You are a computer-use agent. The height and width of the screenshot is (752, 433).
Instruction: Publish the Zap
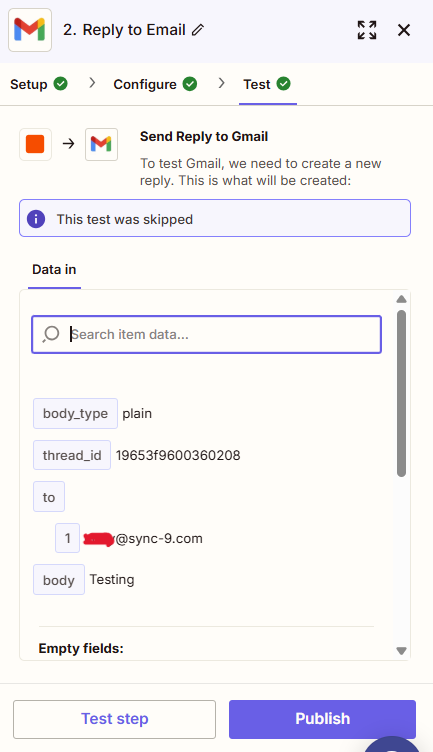[x=322, y=719]
